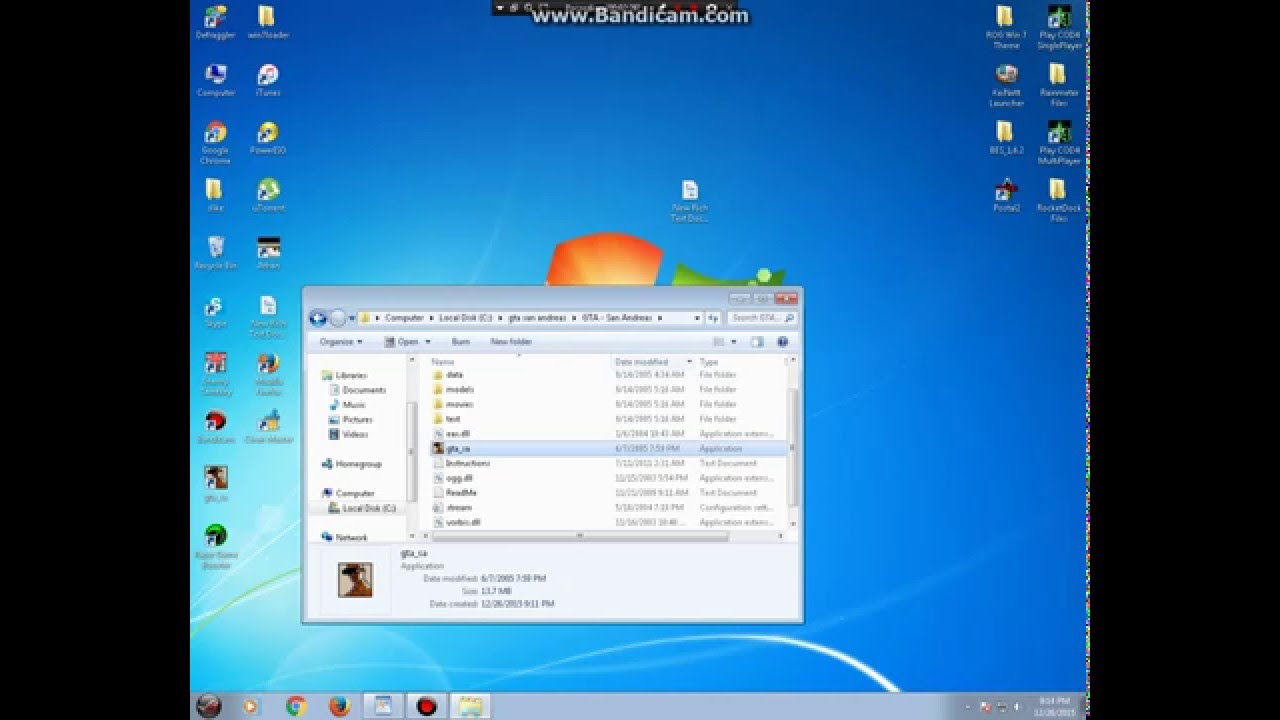Image resolution: width=1280 pixels, height=720 pixels.
Task: Toggle the Explorer preview pane button
Action: 757,342
